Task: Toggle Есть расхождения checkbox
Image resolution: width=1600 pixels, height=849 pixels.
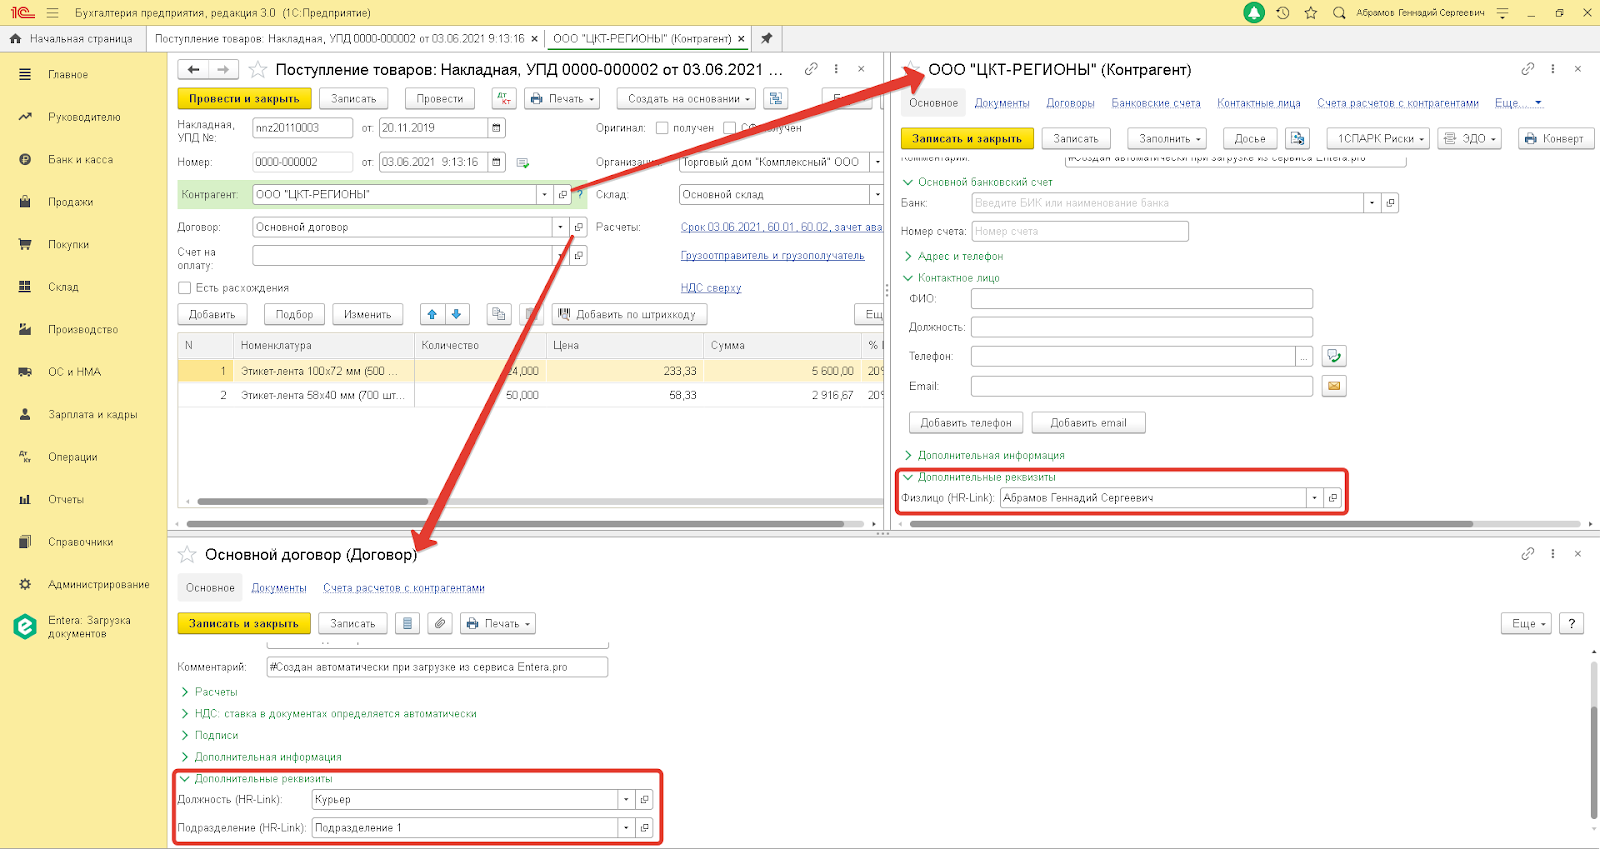Action: (x=184, y=288)
